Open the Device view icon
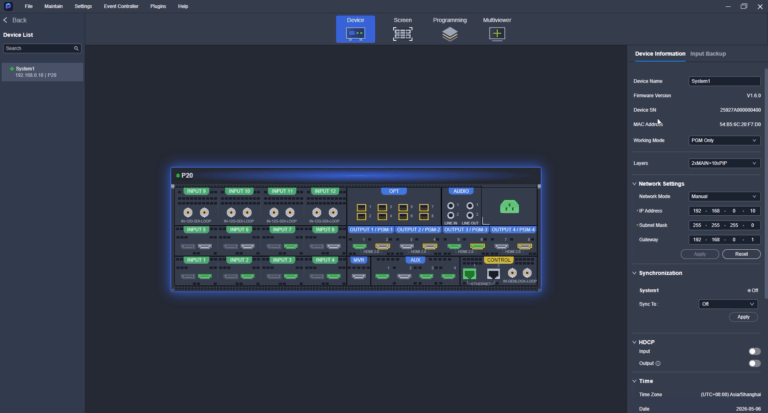768x413 pixels. click(x=355, y=33)
